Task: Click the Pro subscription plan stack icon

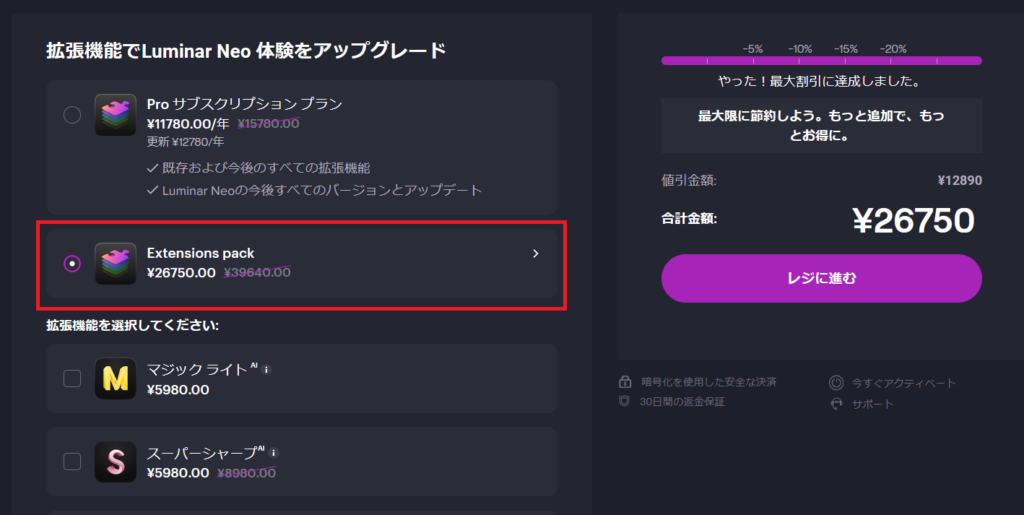Action: pos(116,115)
